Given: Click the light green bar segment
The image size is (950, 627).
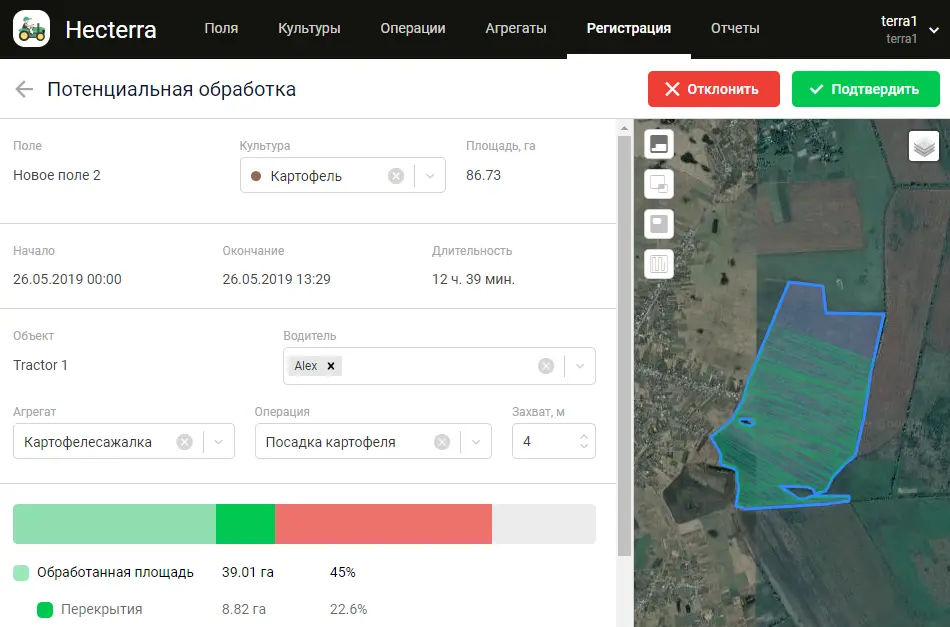Looking at the screenshot, I should 115,523.
